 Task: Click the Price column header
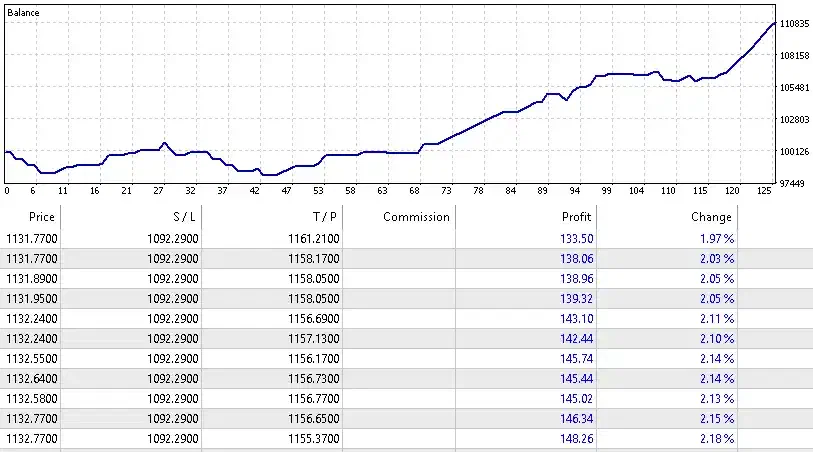point(42,217)
